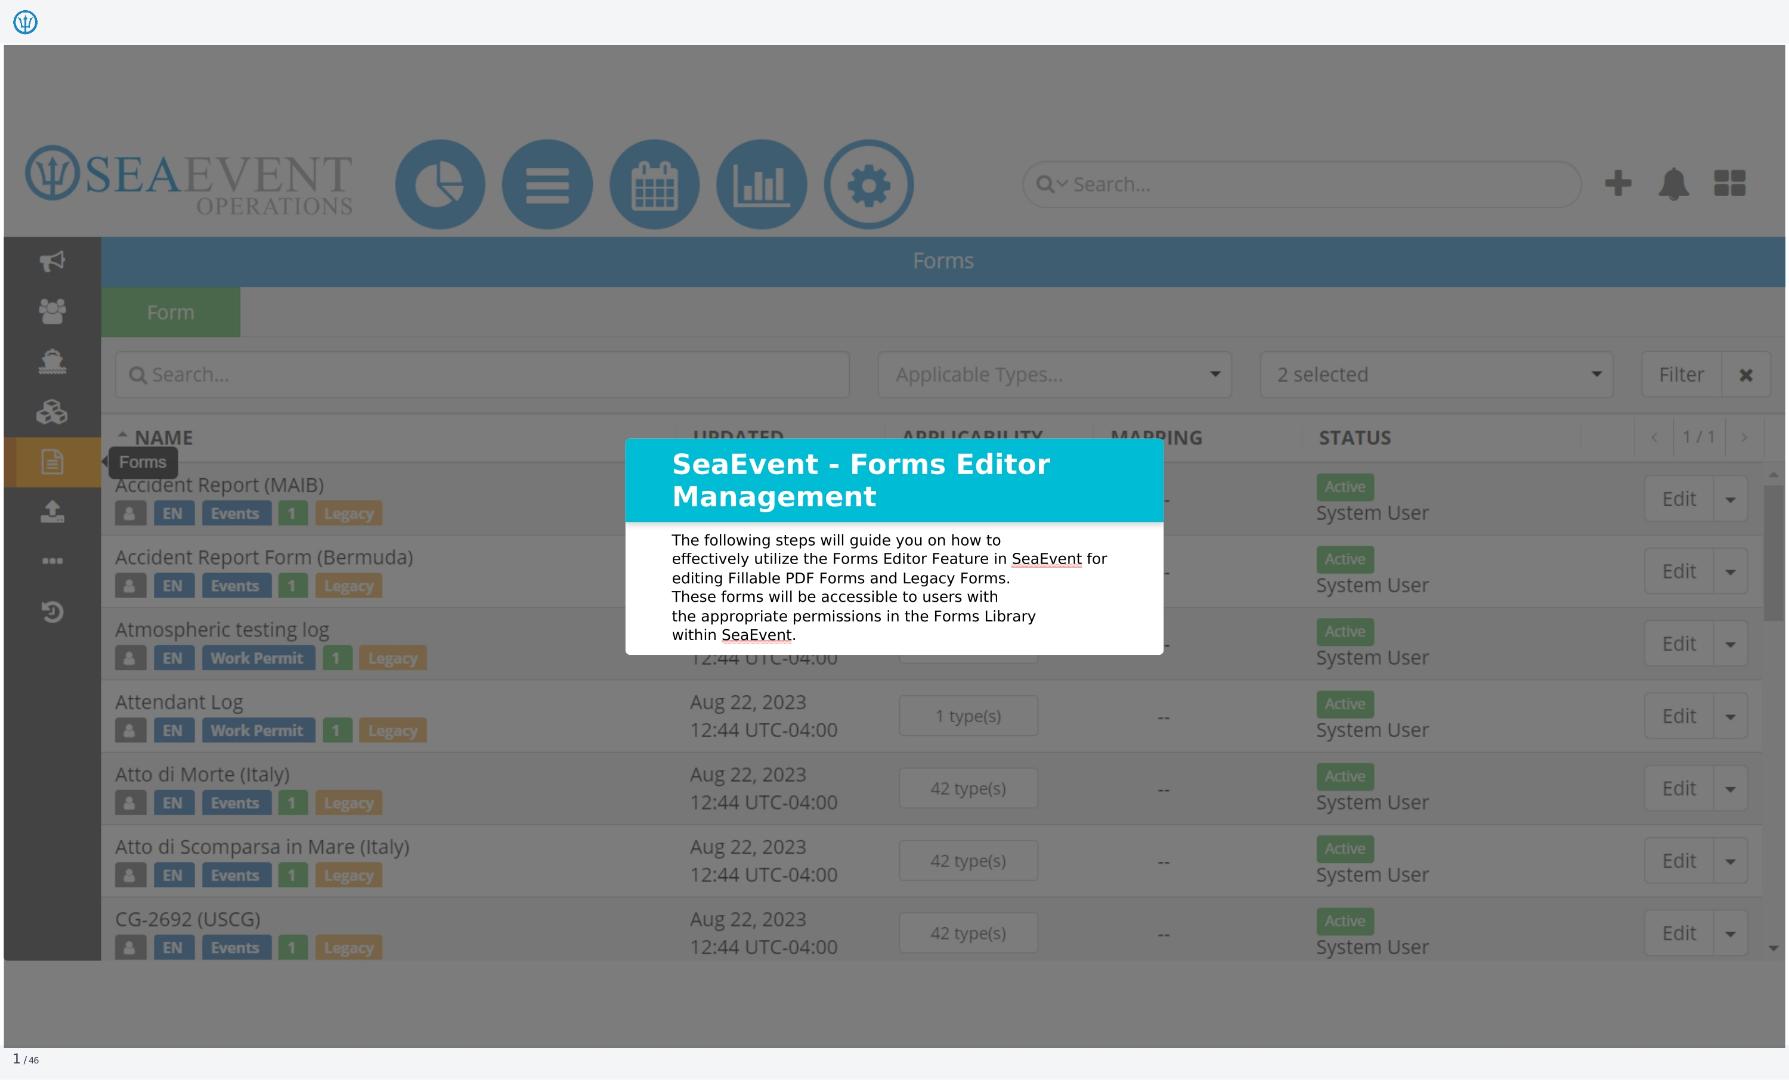Click the Work Permit tag under Attendant Log
Screen dimensions: 1789x1080
point(257,731)
